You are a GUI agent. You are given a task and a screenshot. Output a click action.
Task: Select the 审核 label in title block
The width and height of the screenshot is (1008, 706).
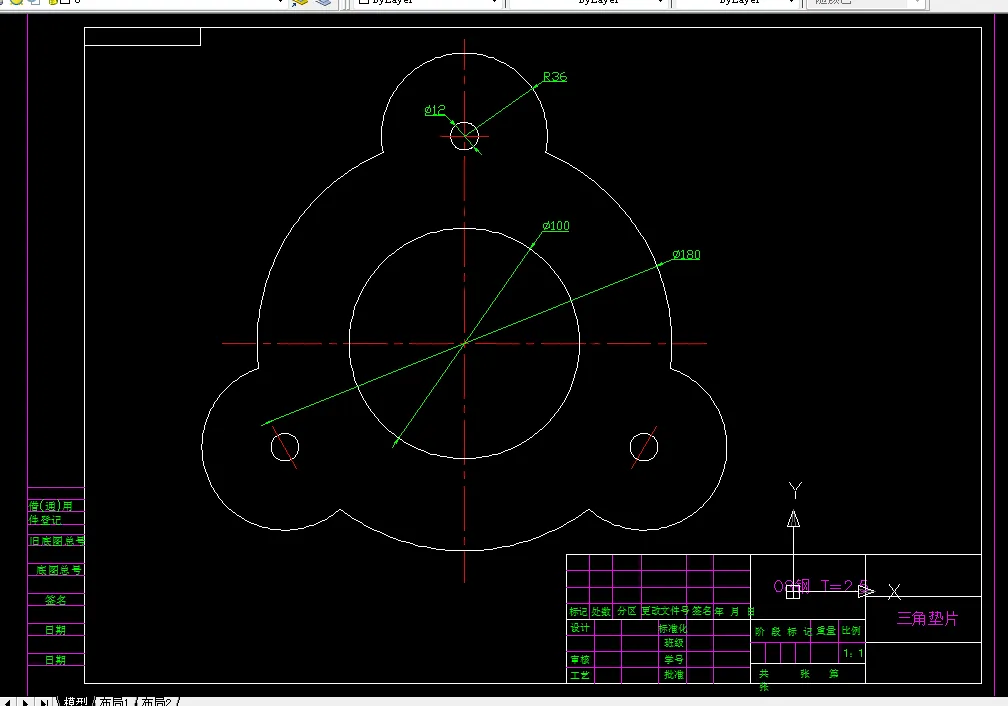click(579, 659)
